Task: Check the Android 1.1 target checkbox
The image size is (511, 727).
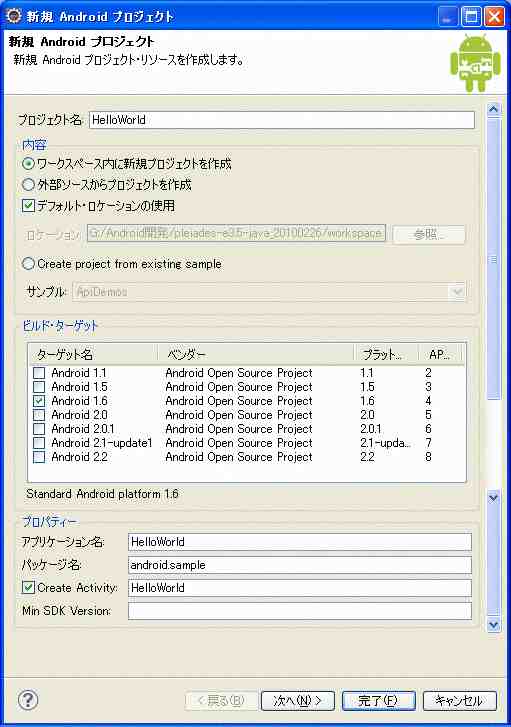Action: [x=39, y=373]
